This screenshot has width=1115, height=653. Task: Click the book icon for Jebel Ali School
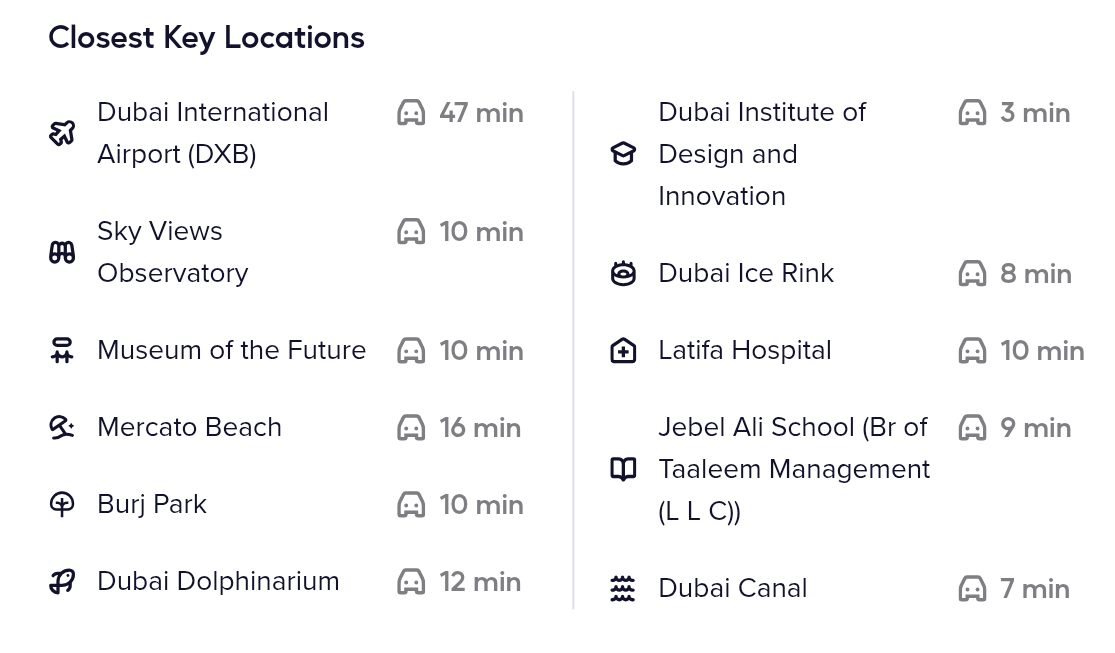coord(623,469)
